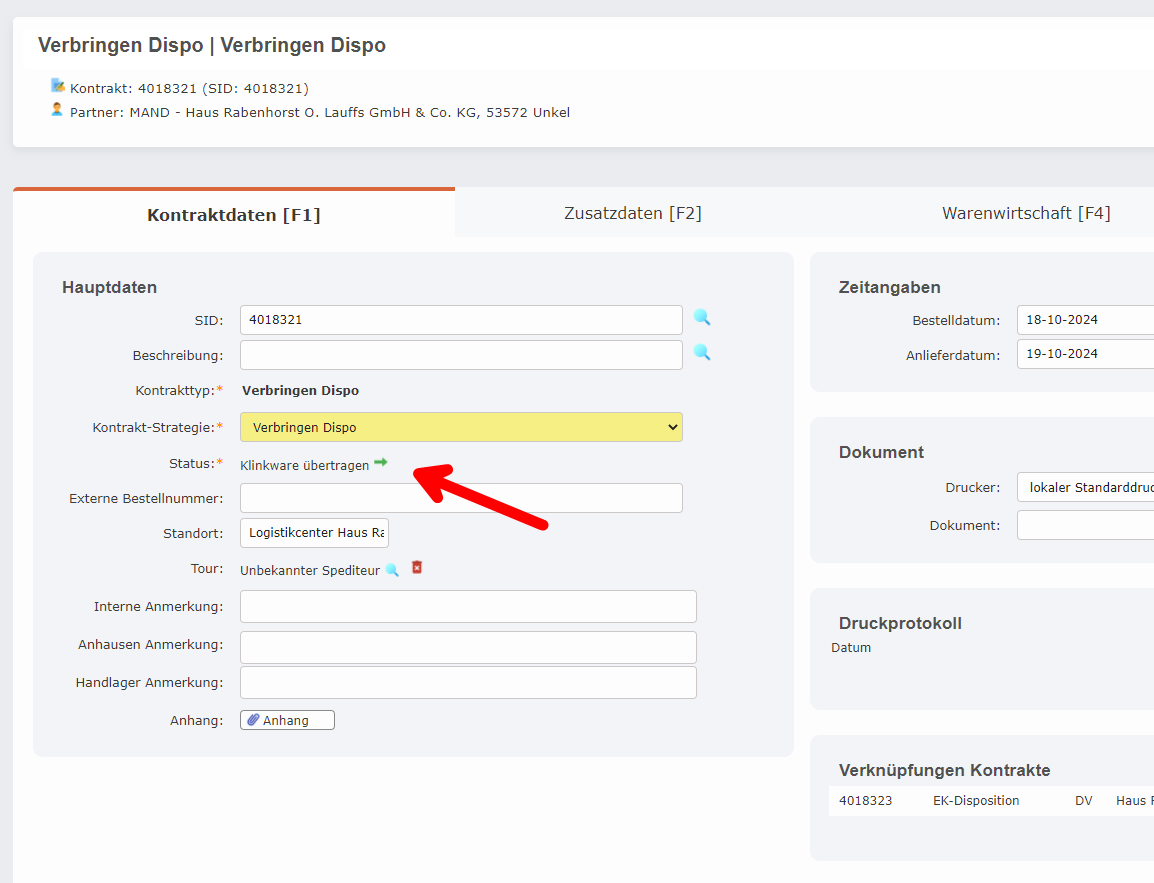The image size is (1154, 883).
Task: Expand the Drucker dropdown
Action: (x=1100, y=487)
